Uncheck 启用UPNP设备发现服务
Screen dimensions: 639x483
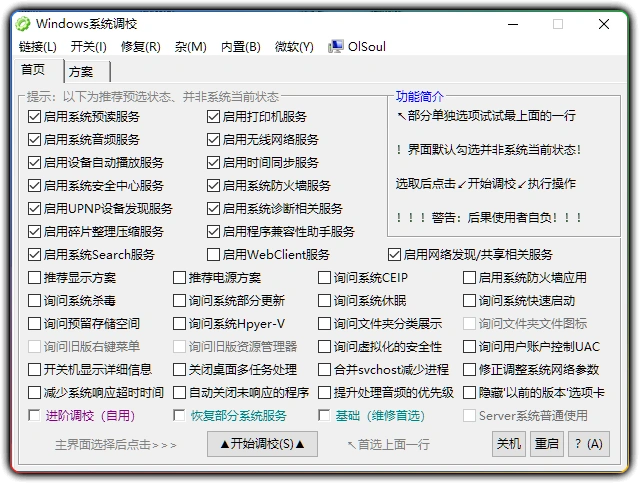(34, 209)
